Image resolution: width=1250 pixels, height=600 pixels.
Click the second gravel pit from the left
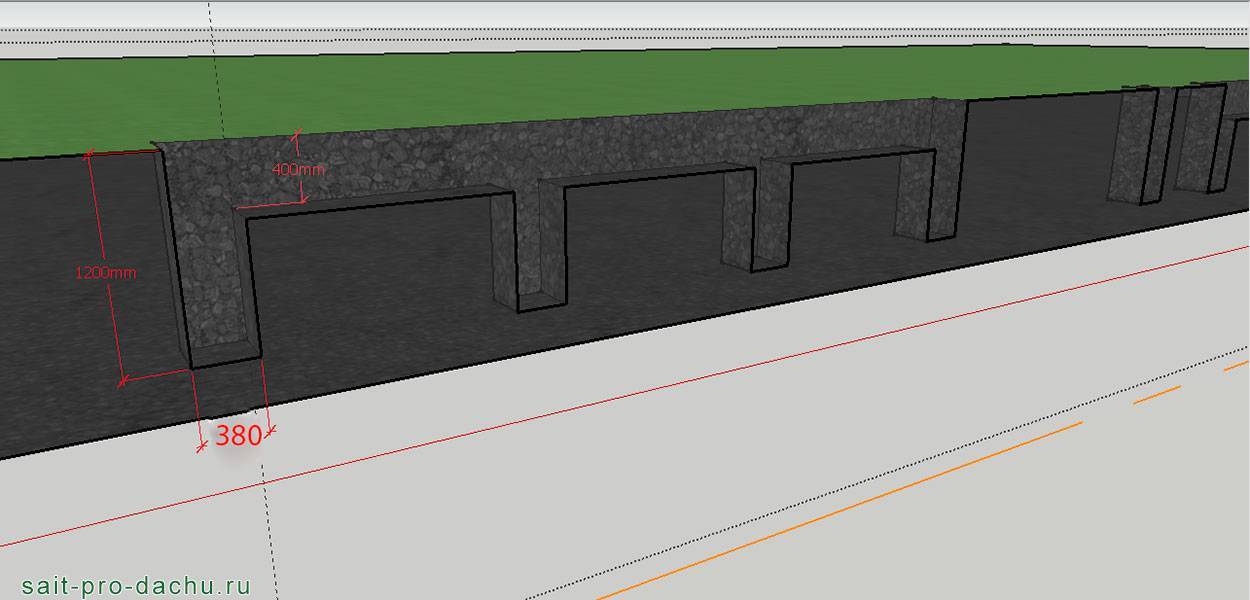(x=528, y=250)
